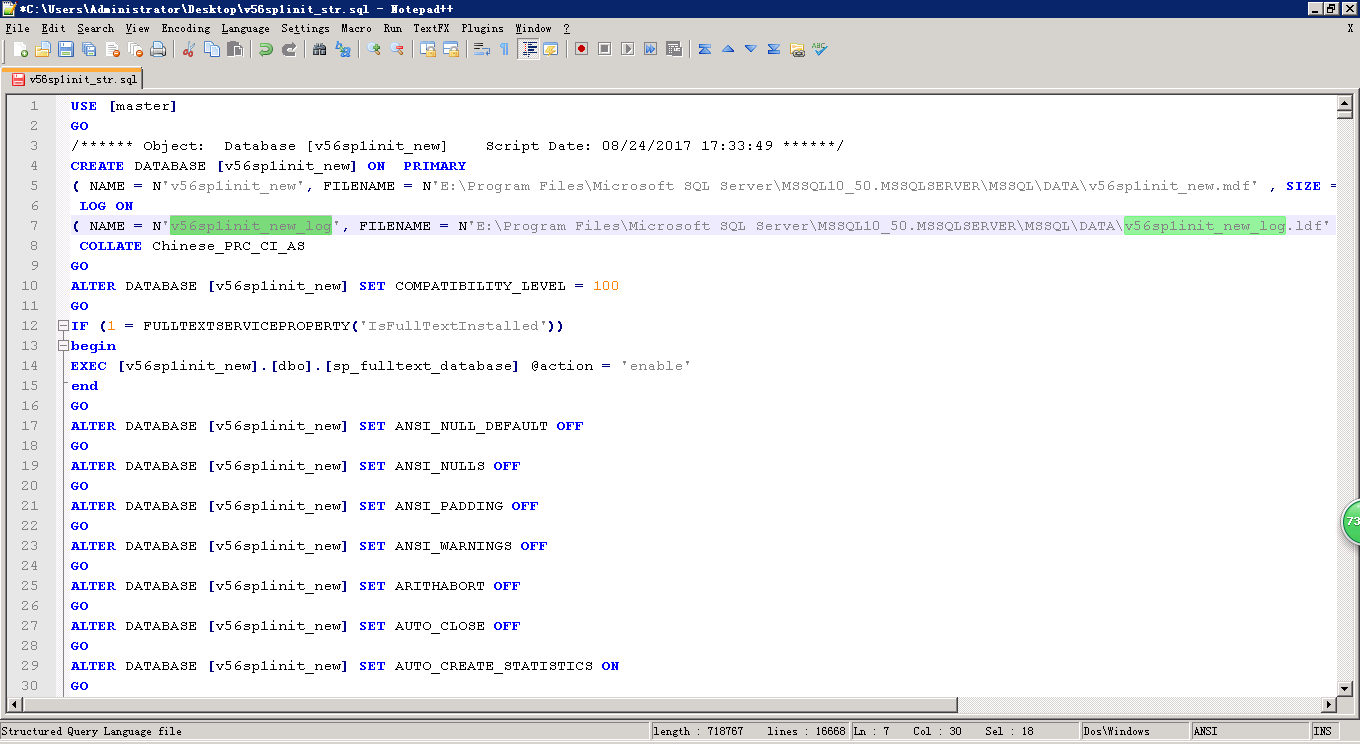Click the Save file toolbar icon
1360x744 pixels.
(x=66, y=49)
